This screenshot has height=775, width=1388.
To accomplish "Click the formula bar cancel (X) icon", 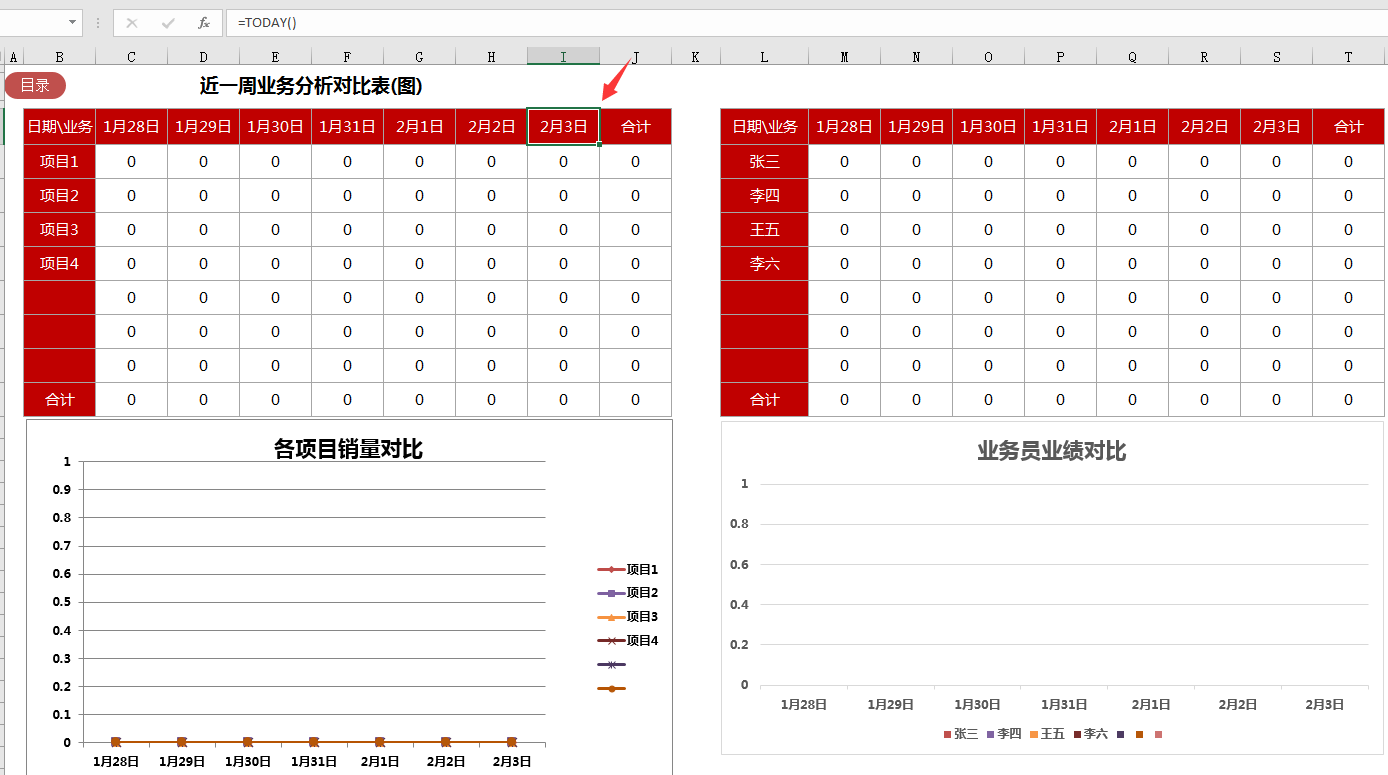I will [132, 22].
